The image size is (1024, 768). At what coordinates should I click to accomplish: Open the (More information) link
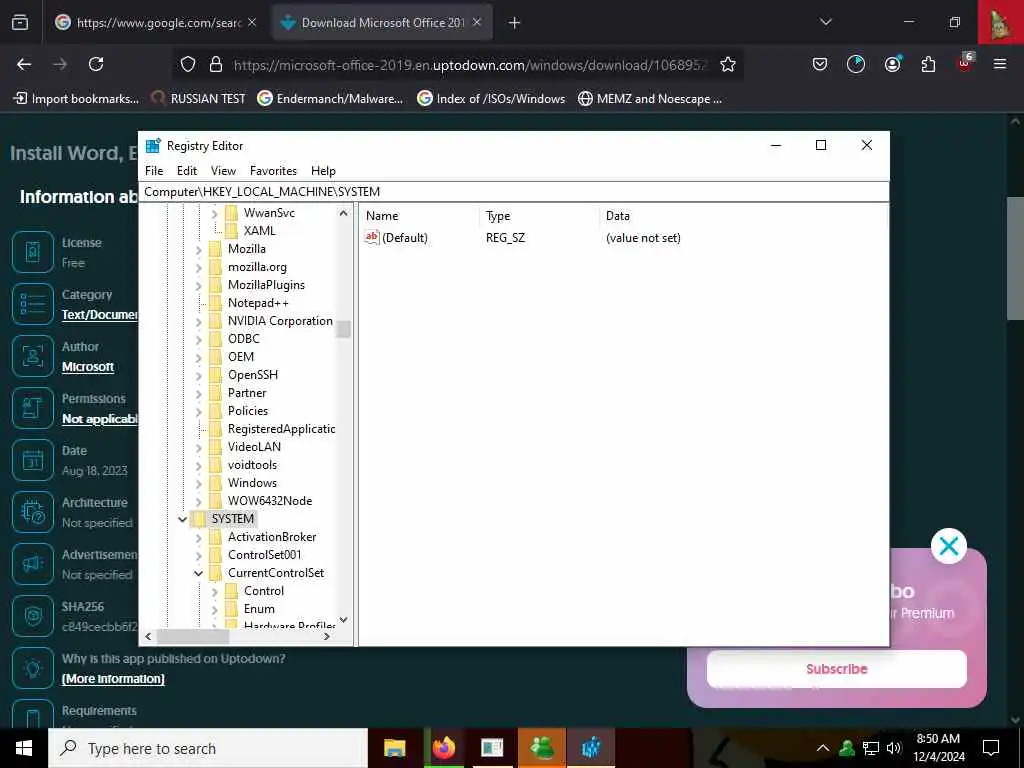(113, 679)
